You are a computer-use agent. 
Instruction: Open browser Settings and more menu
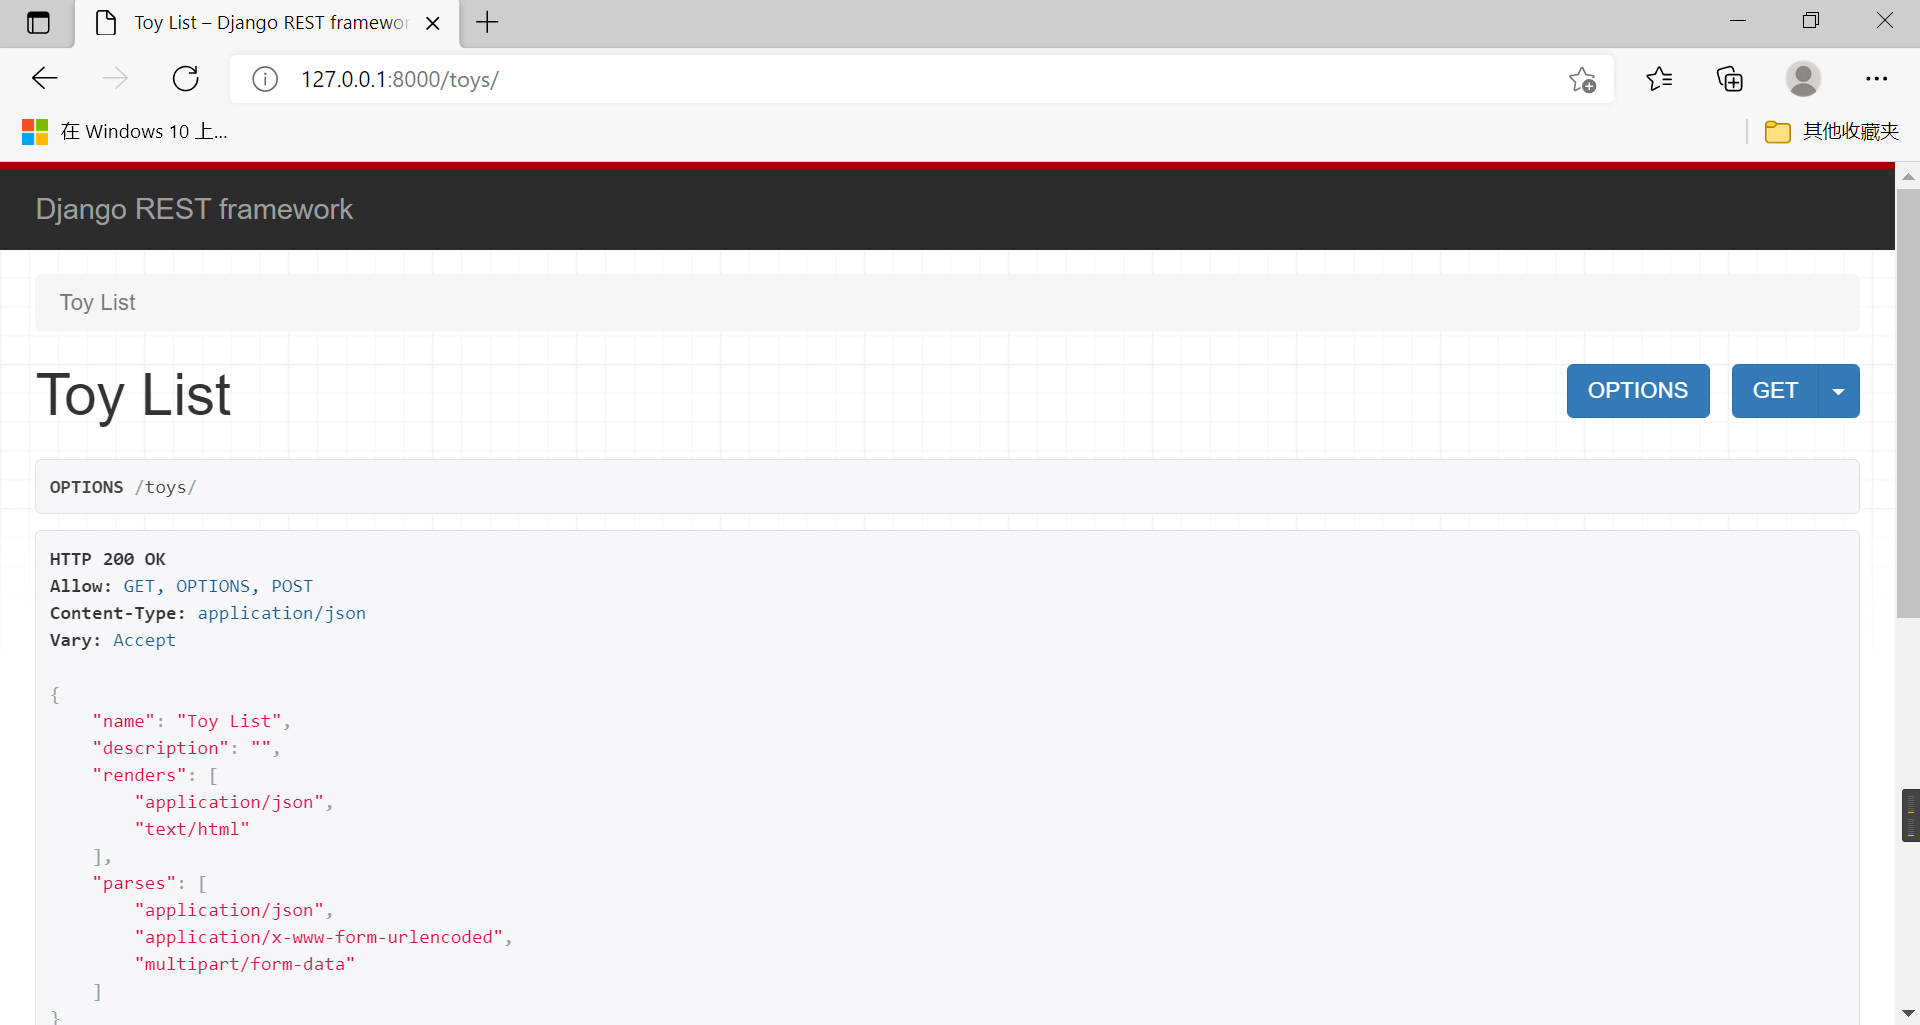[x=1876, y=79]
